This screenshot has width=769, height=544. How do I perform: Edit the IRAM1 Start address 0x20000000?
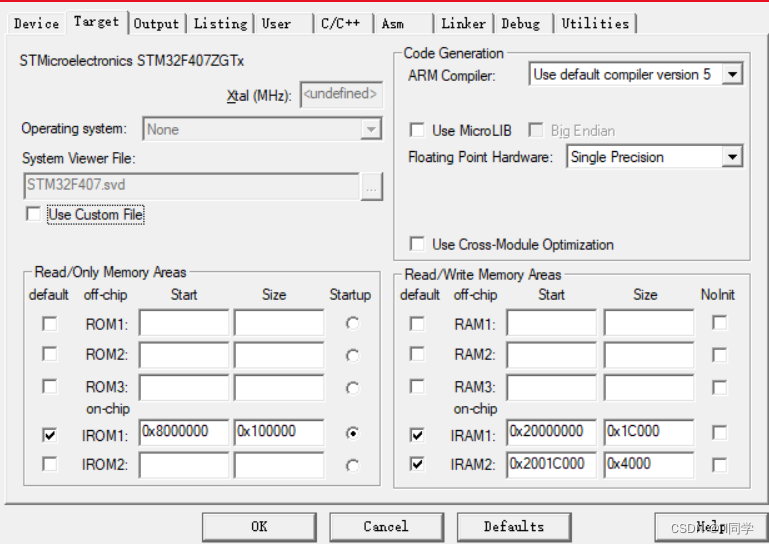552,432
